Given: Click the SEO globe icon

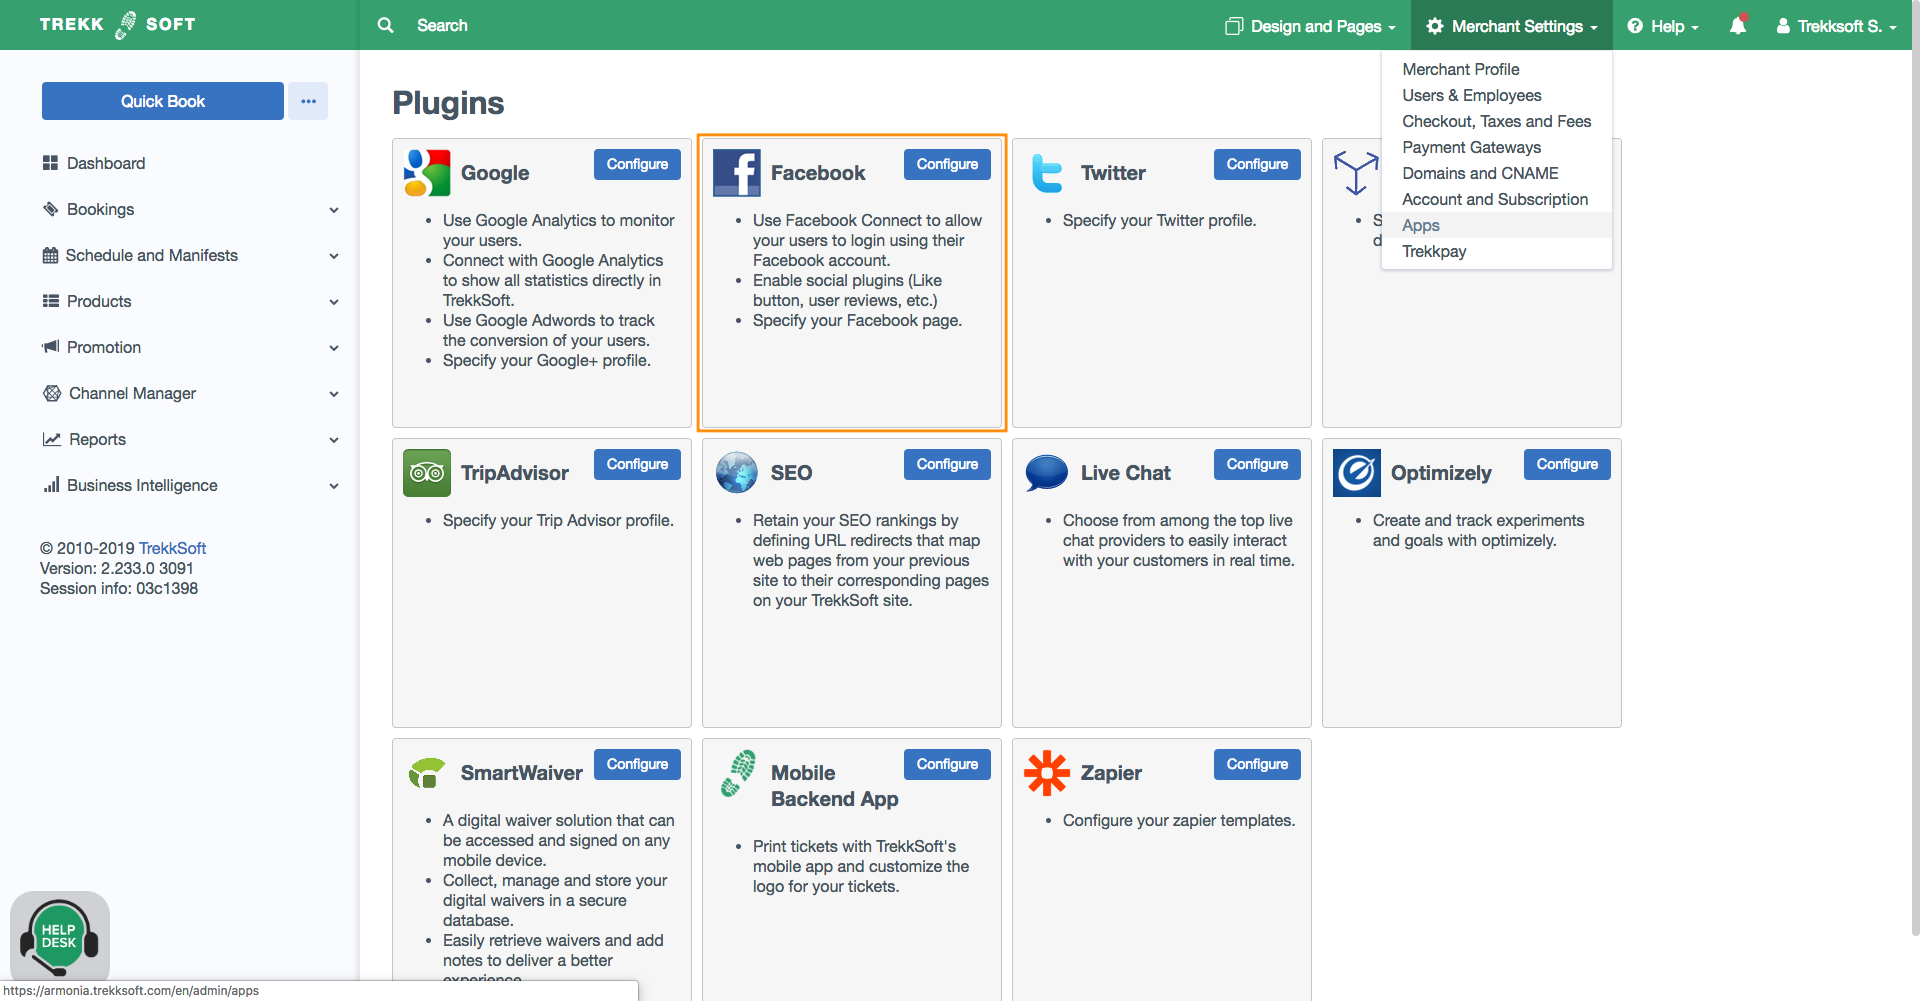Looking at the screenshot, I should coord(737,473).
